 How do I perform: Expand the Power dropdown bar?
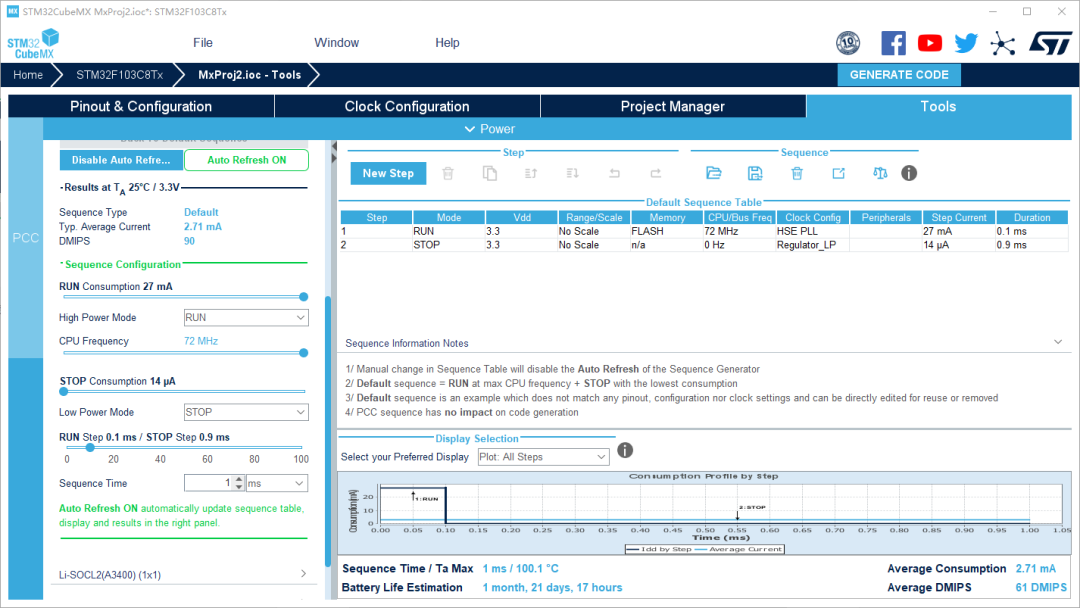point(490,129)
